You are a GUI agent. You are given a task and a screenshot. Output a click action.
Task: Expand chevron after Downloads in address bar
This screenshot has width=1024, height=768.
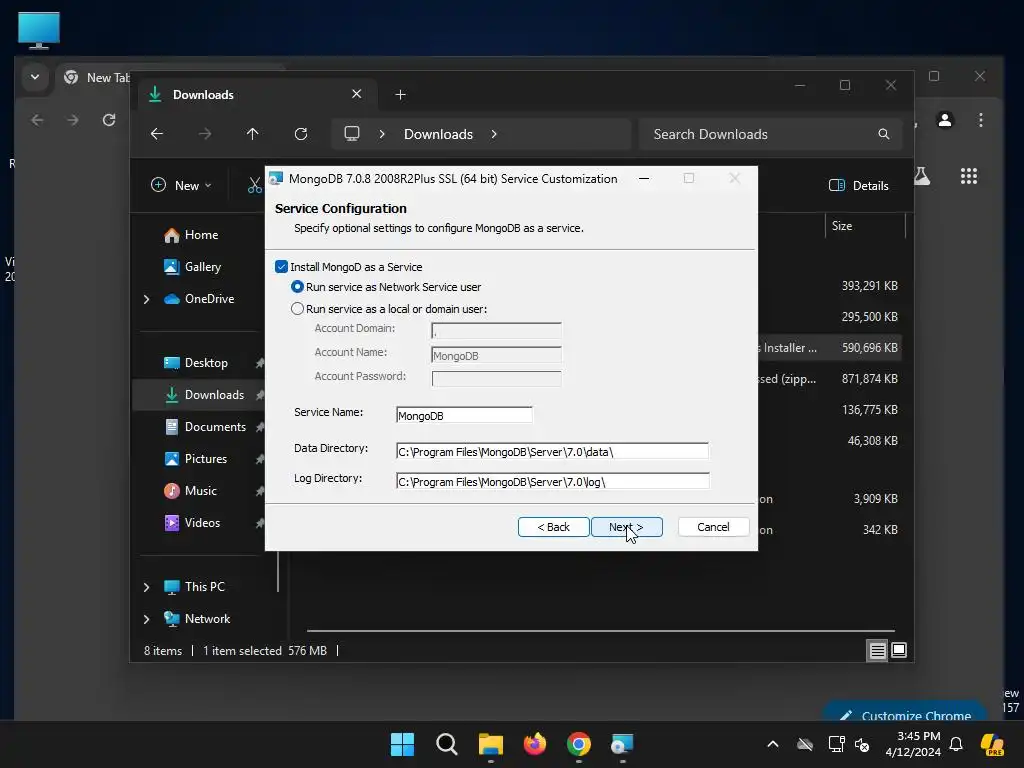click(494, 134)
